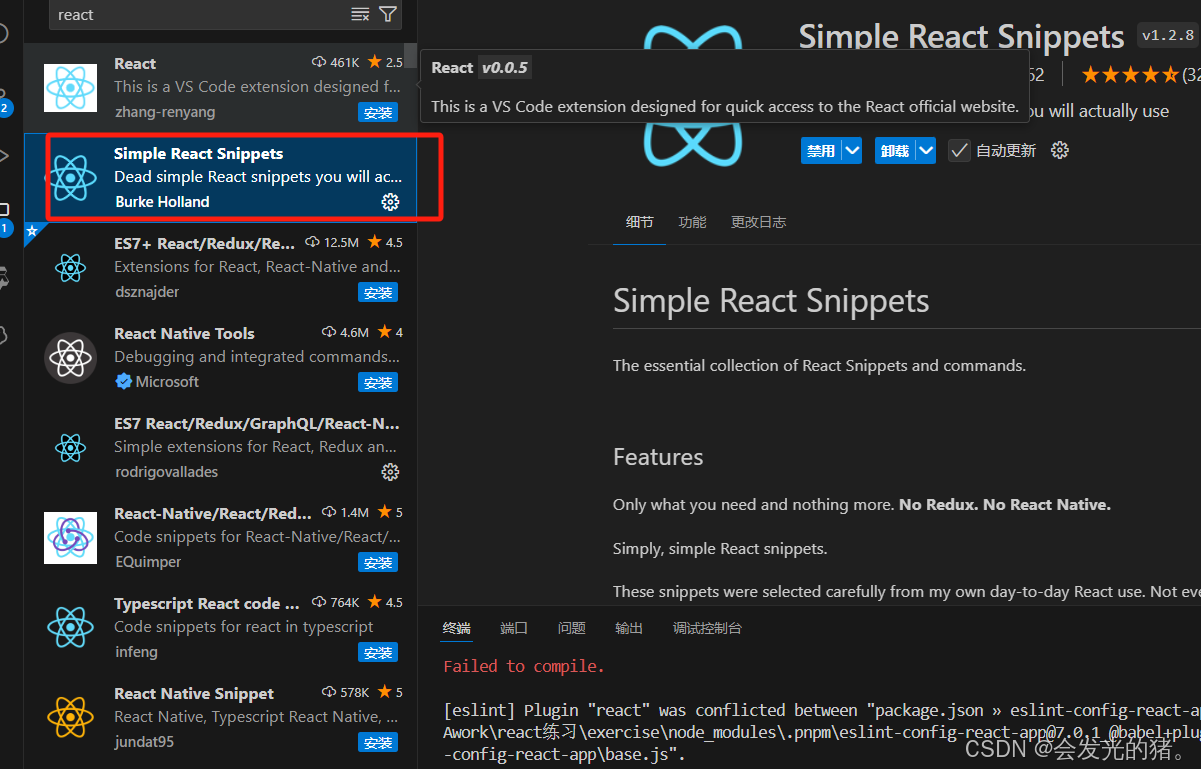Expand the 禁用 disable dropdown arrow
This screenshot has height=769, width=1201.
852,150
